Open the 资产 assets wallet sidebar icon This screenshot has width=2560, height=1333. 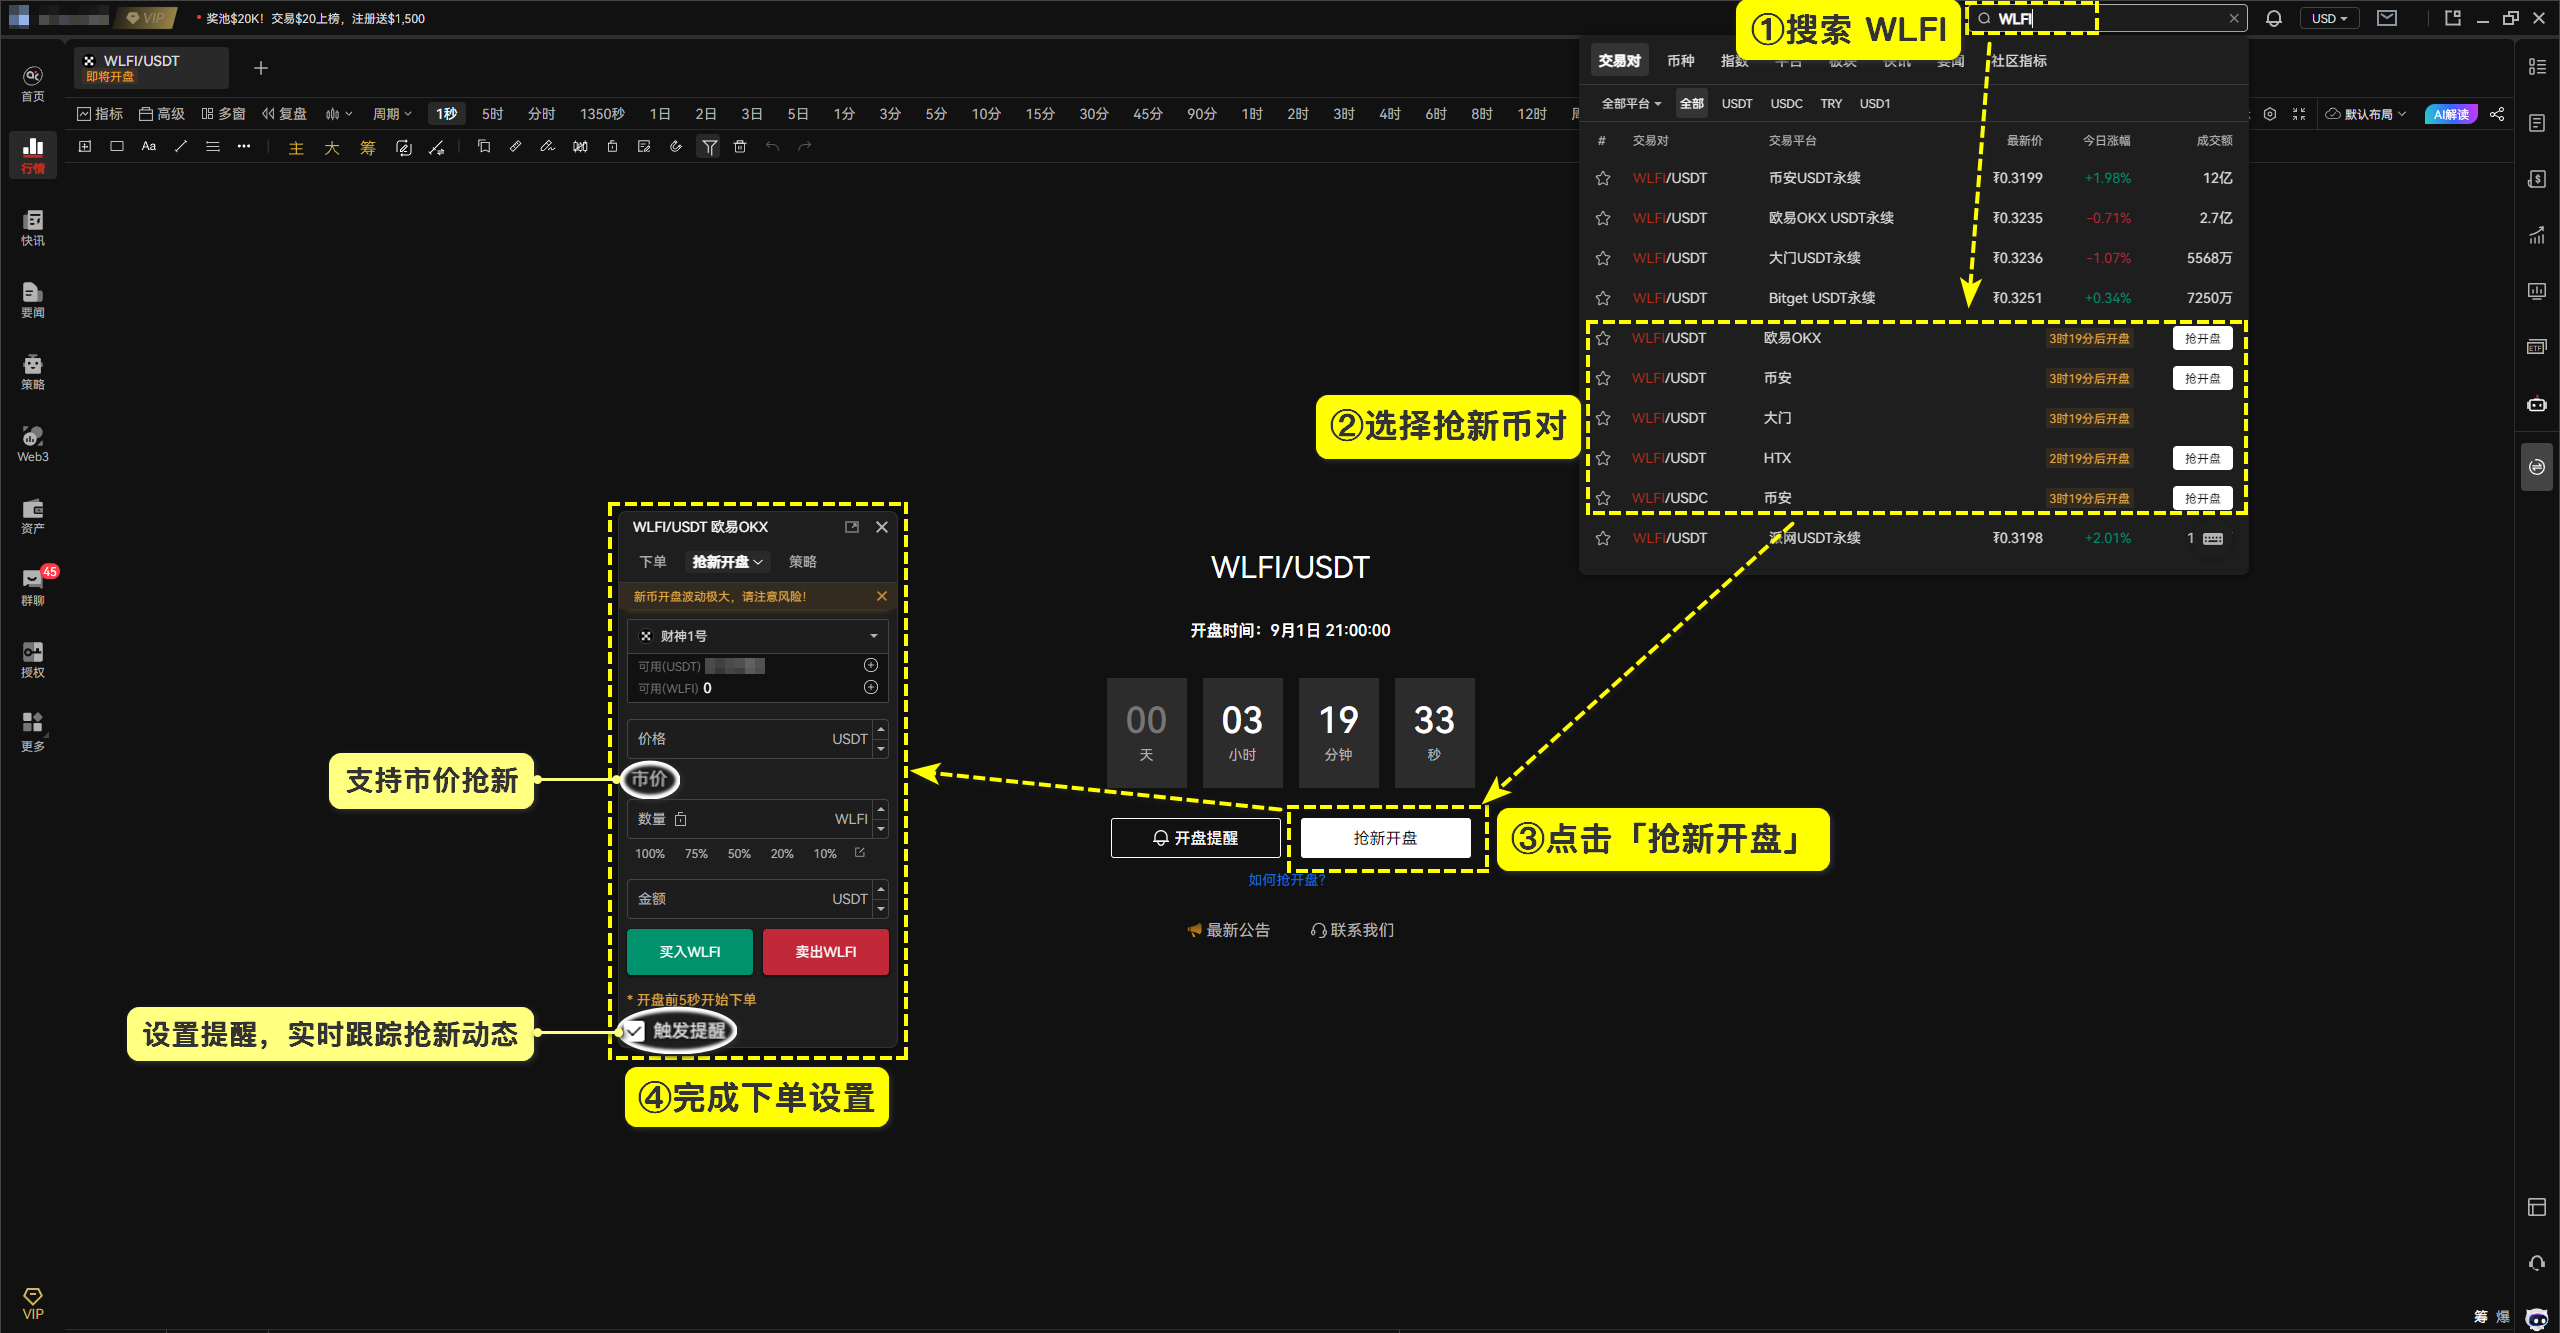click(33, 515)
